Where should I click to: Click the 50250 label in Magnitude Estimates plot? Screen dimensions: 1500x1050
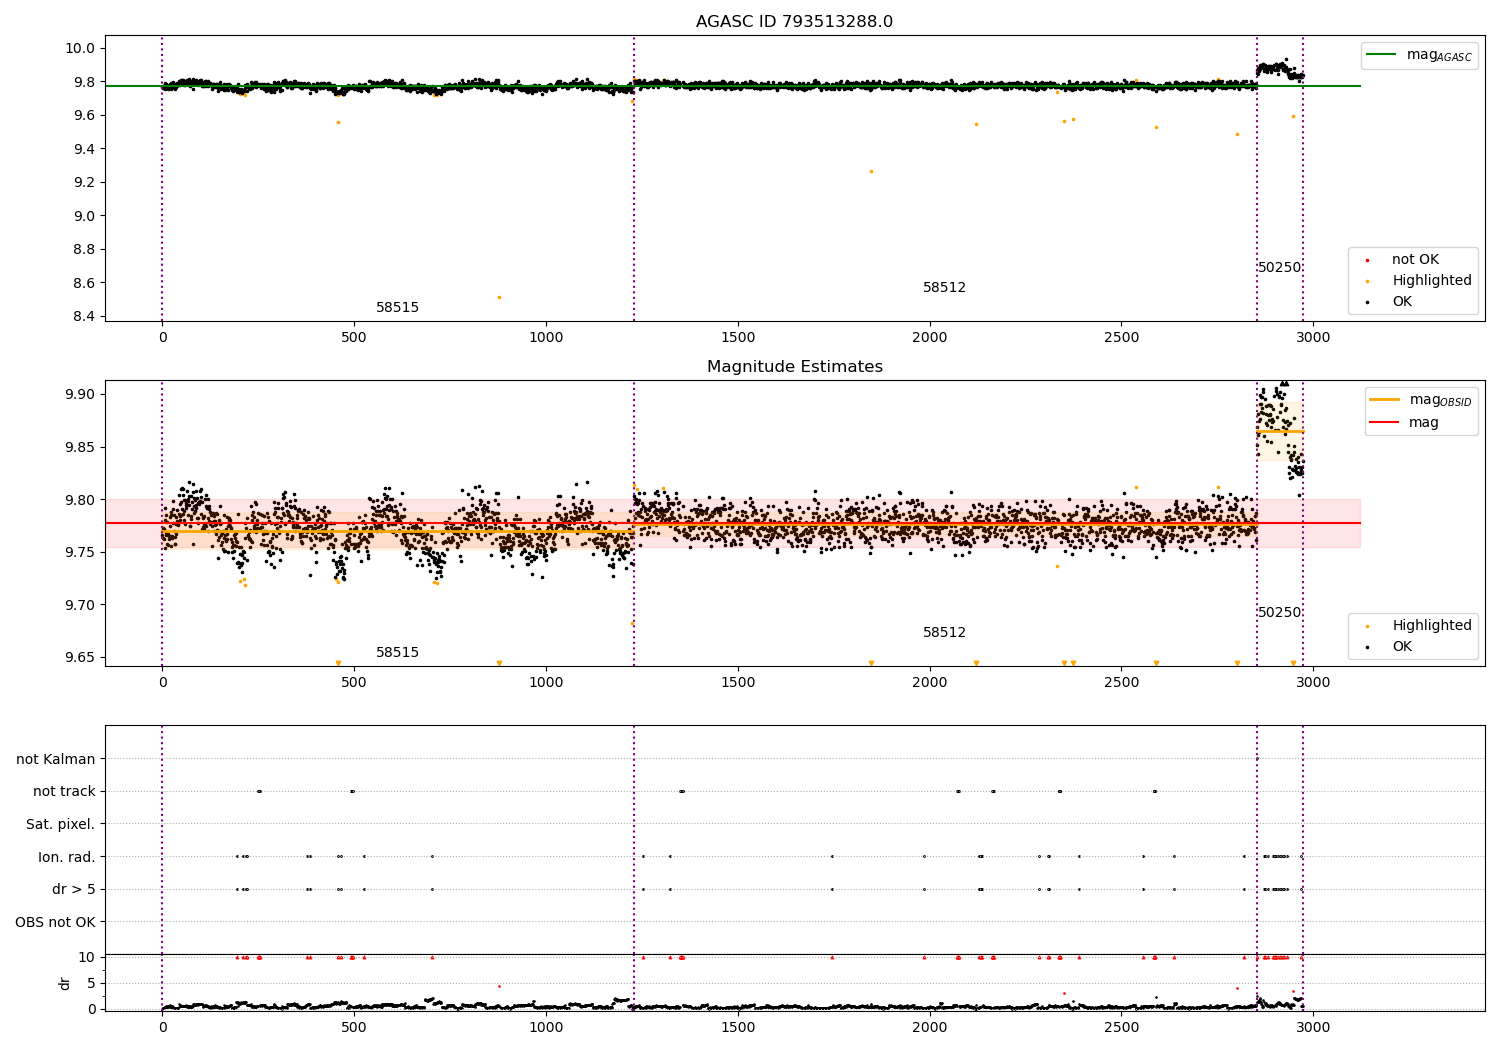click(x=1279, y=613)
